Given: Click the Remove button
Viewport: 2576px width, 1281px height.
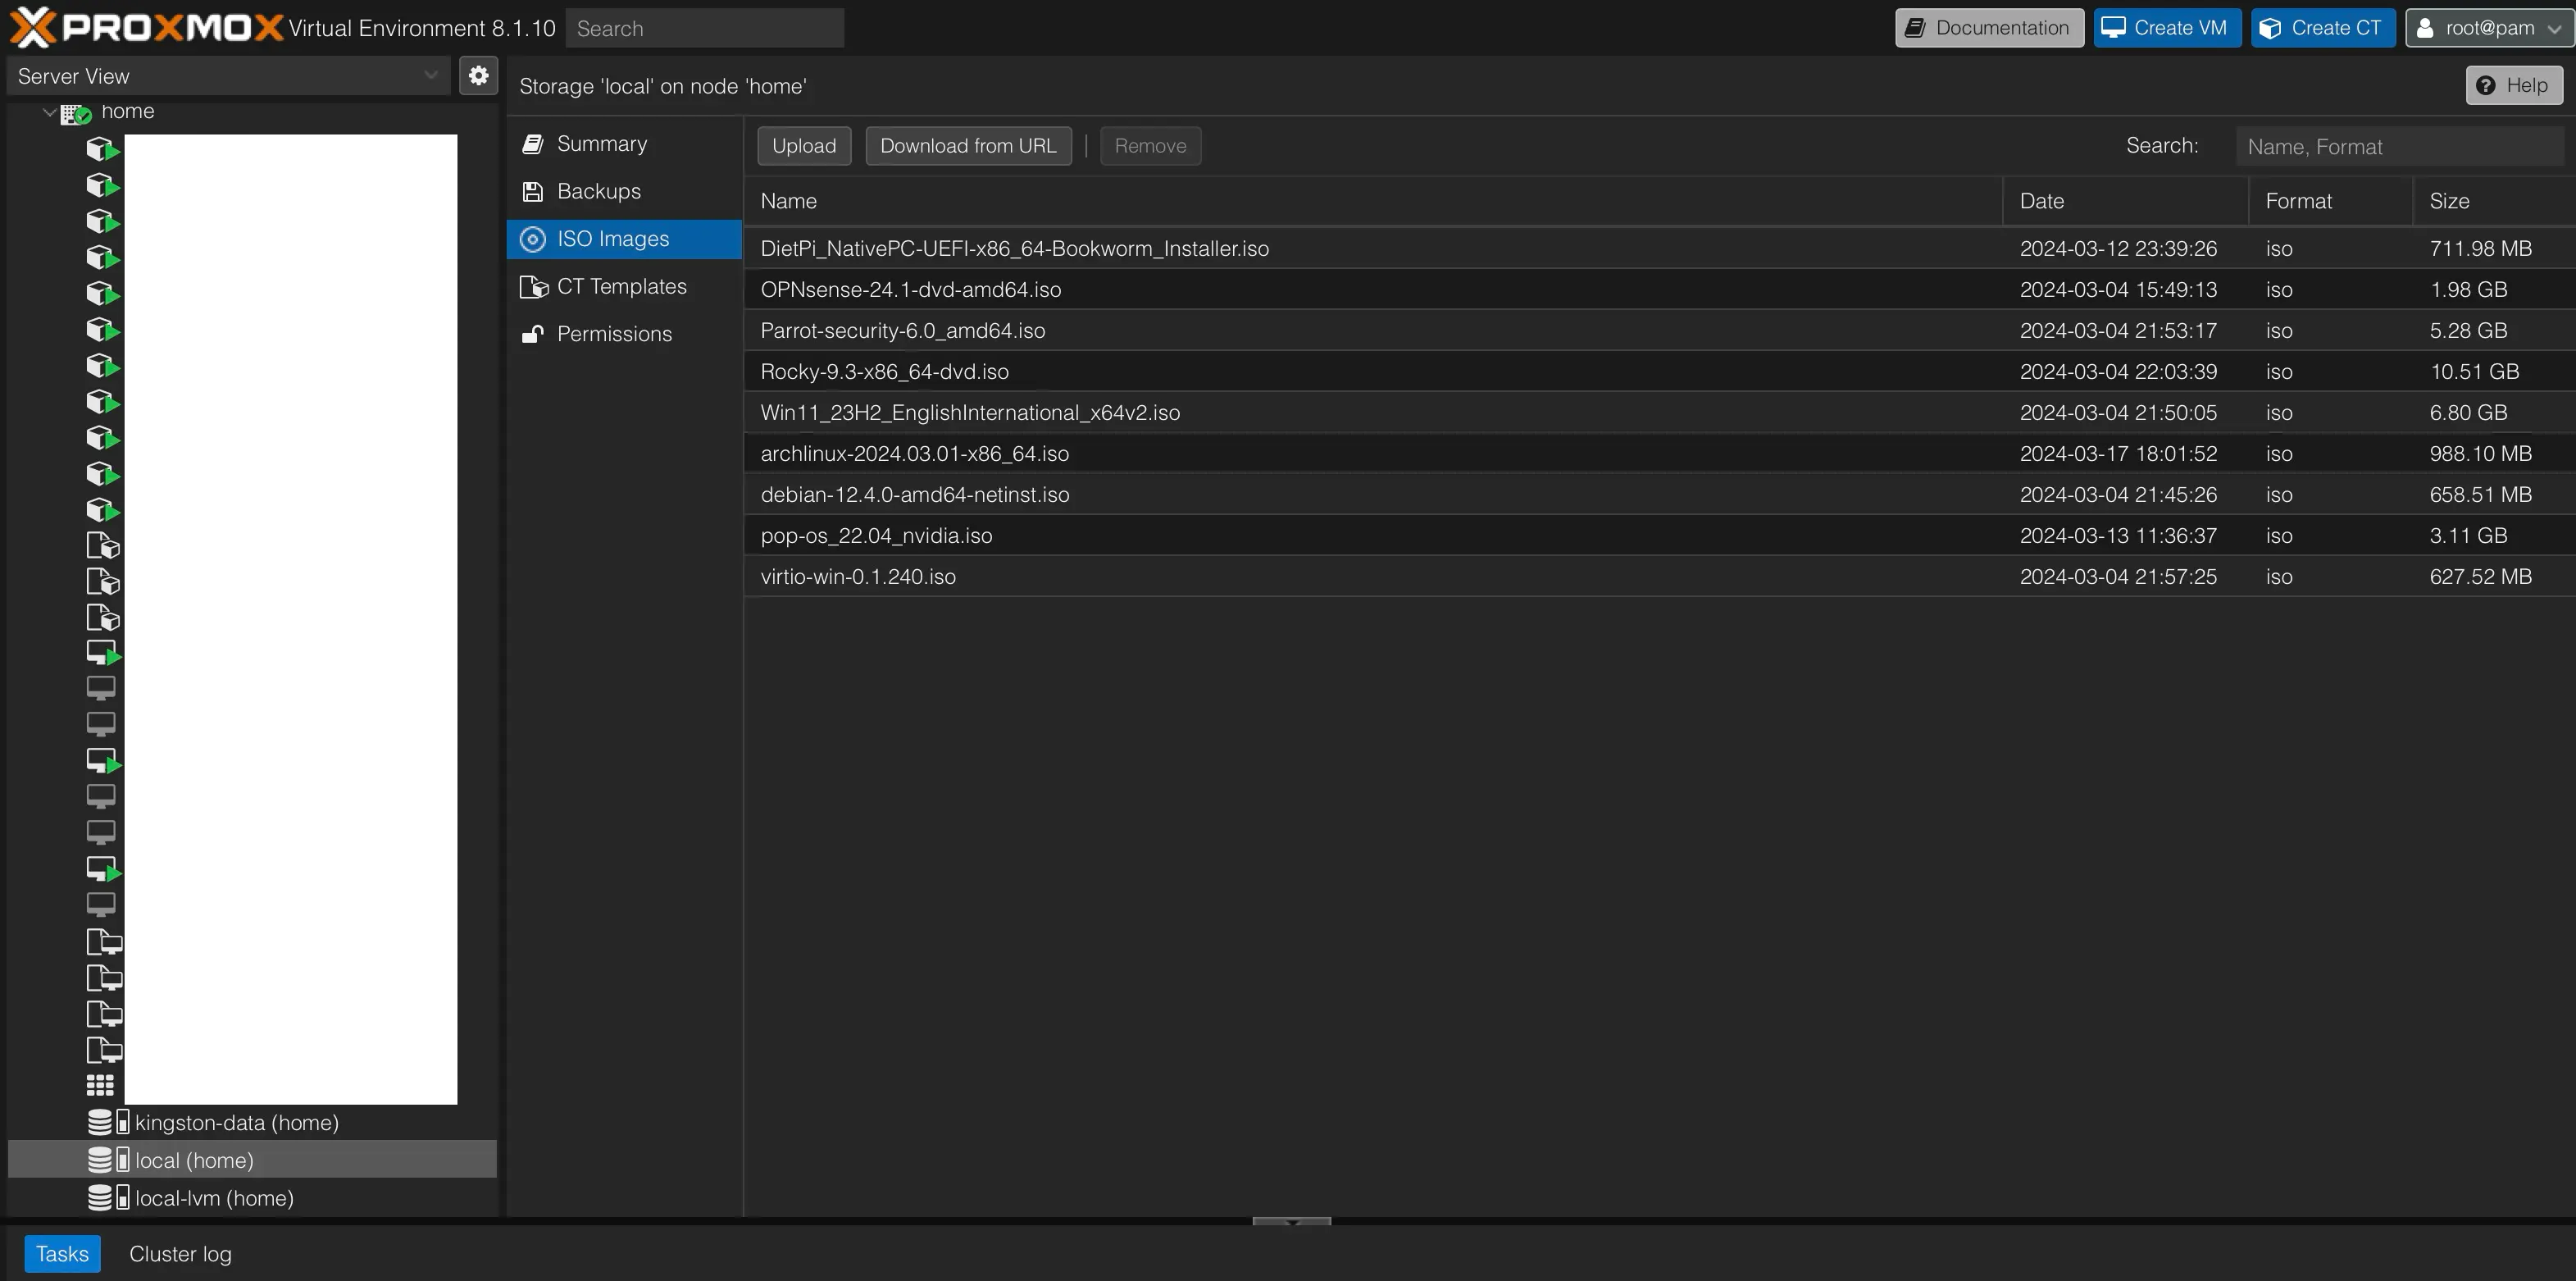Looking at the screenshot, I should (1150, 146).
